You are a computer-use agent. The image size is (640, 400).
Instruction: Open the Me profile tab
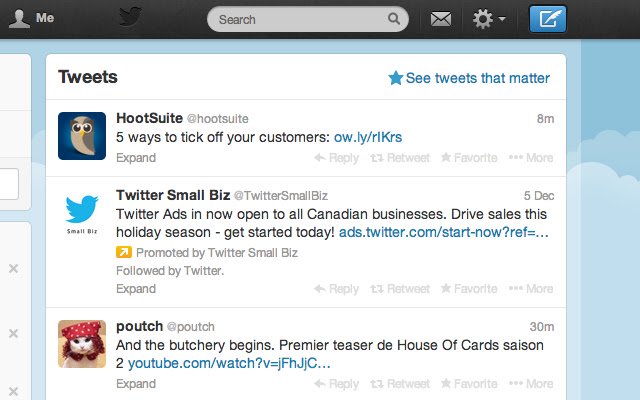(x=31, y=18)
